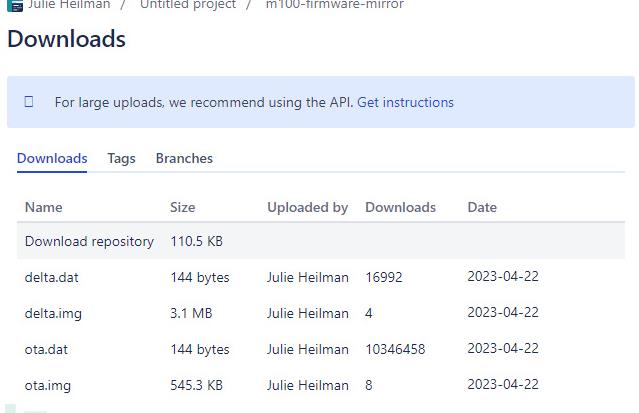The height and width of the screenshot is (413, 639).
Task: Click the workspace avatar icon in breadcrumb
Action: coord(15,4)
